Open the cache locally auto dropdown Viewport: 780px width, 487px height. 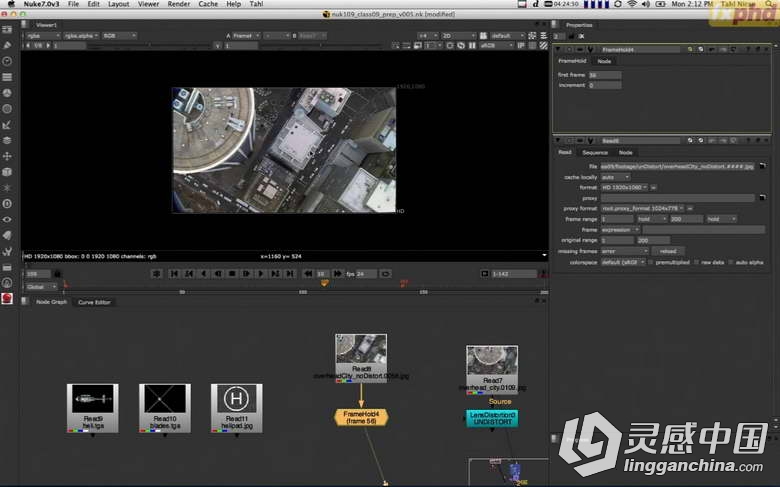615,177
